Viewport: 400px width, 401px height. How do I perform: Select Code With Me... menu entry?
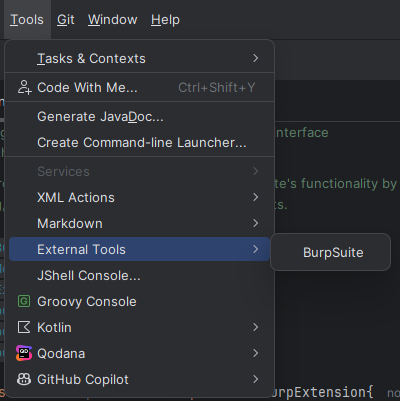click(139, 87)
